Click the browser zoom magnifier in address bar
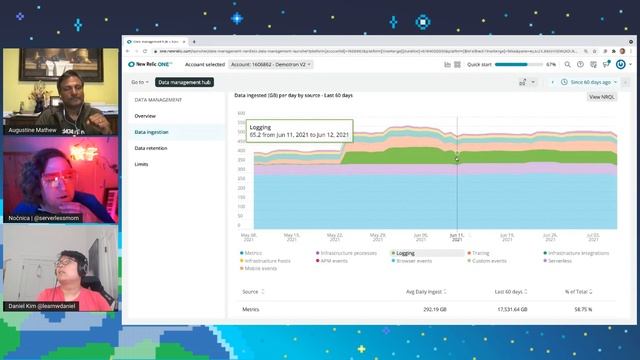This screenshot has height=360, width=640. [586, 51]
